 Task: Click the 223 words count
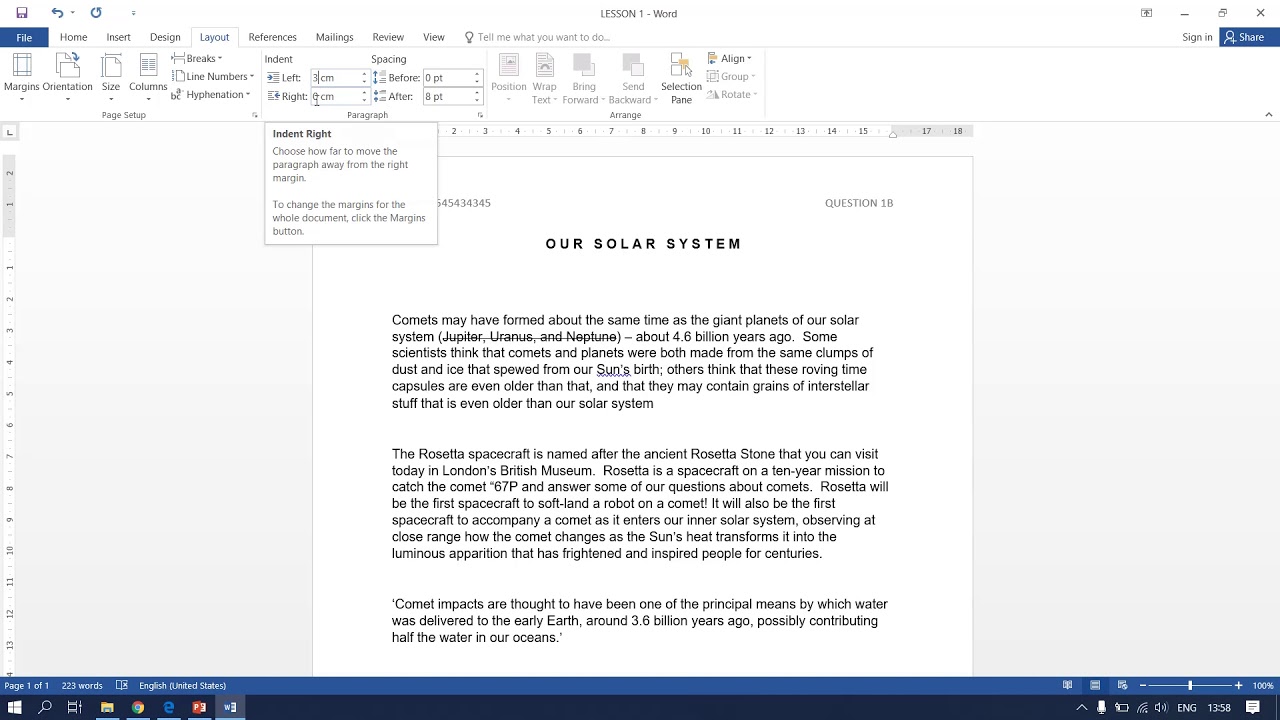pos(82,686)
